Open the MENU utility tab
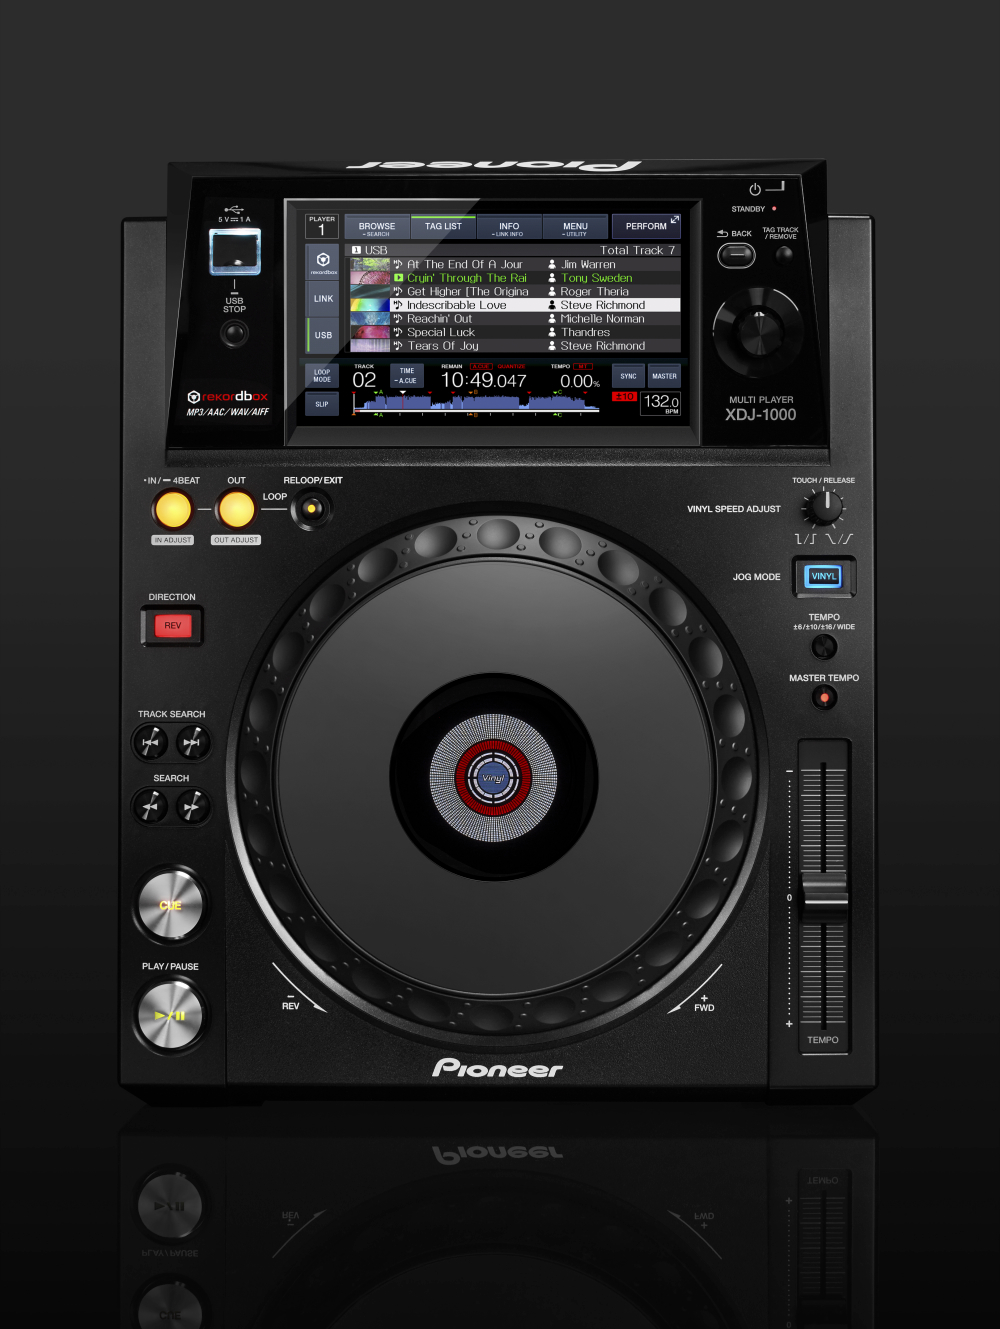 pos(575,228)
